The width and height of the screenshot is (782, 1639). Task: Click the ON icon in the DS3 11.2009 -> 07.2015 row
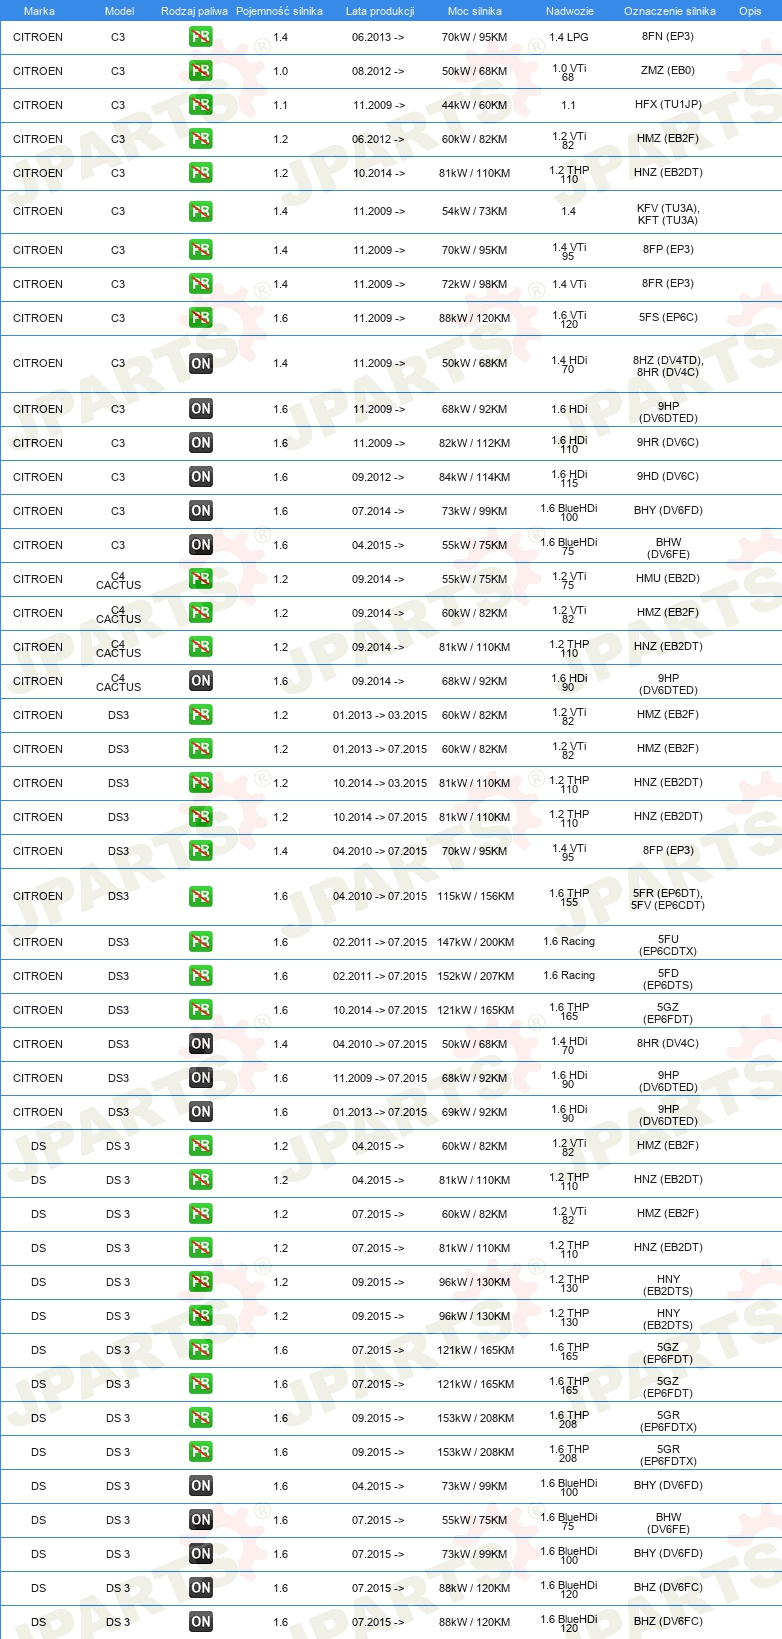201,1078
